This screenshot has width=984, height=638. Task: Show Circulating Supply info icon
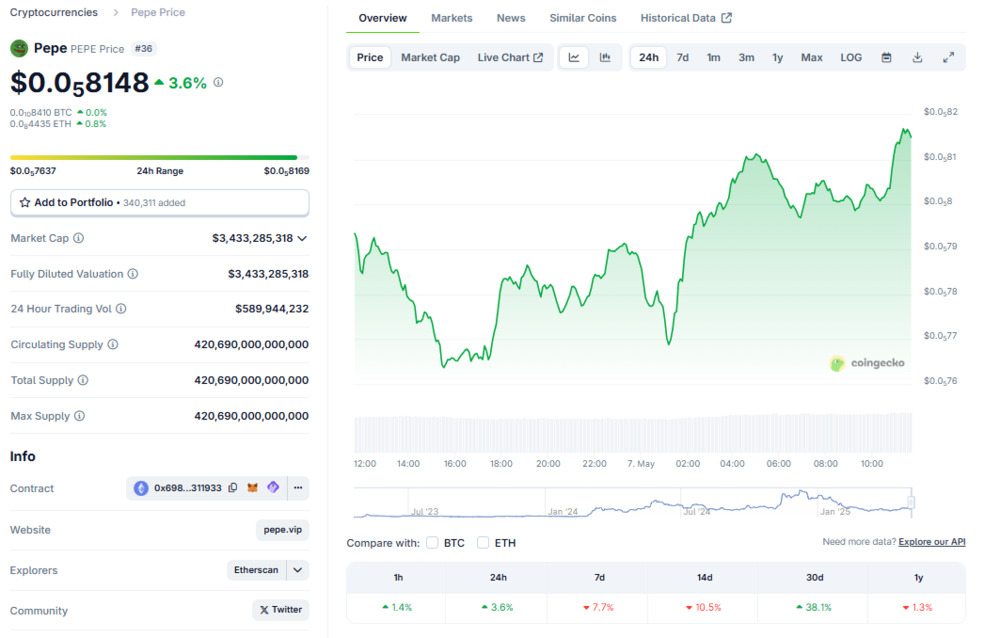tap(113, 344)
